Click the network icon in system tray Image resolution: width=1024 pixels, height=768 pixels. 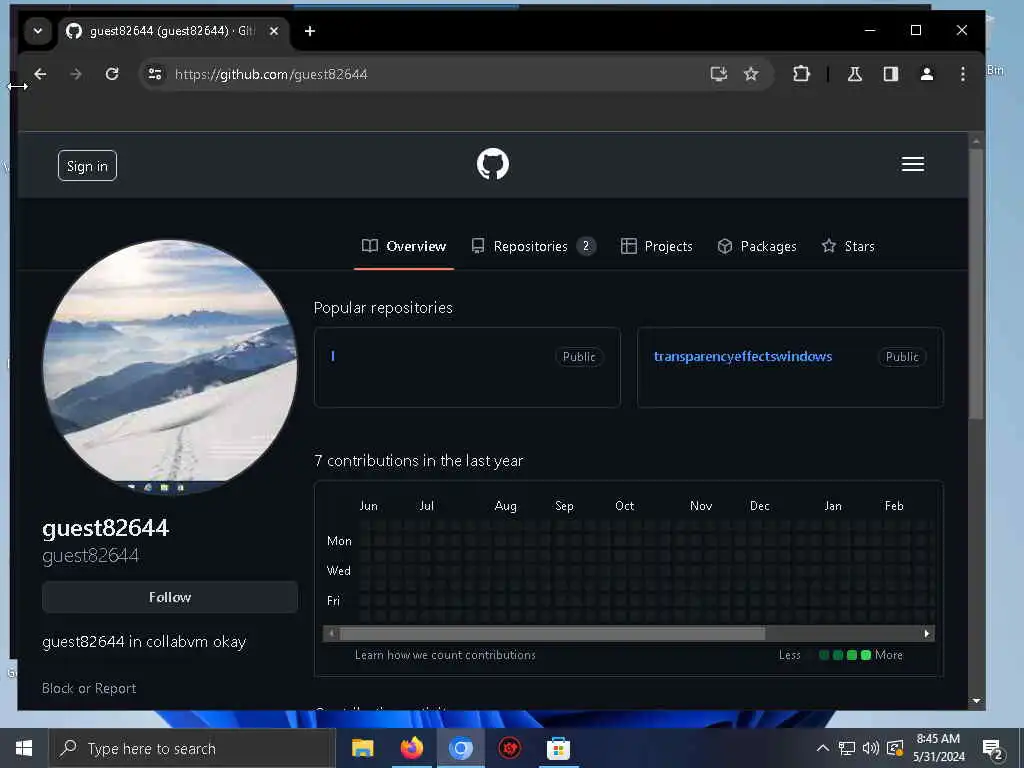point(846,748)
